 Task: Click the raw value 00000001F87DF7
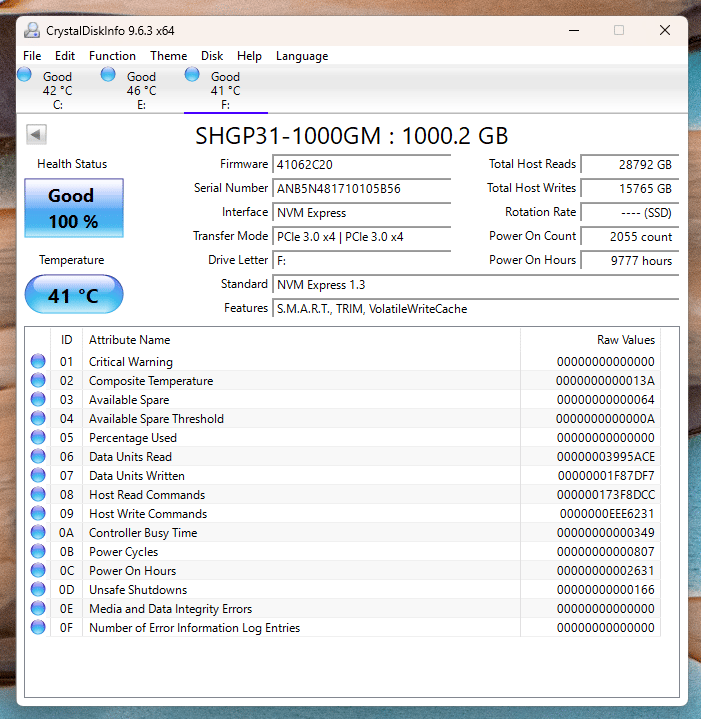606,476
